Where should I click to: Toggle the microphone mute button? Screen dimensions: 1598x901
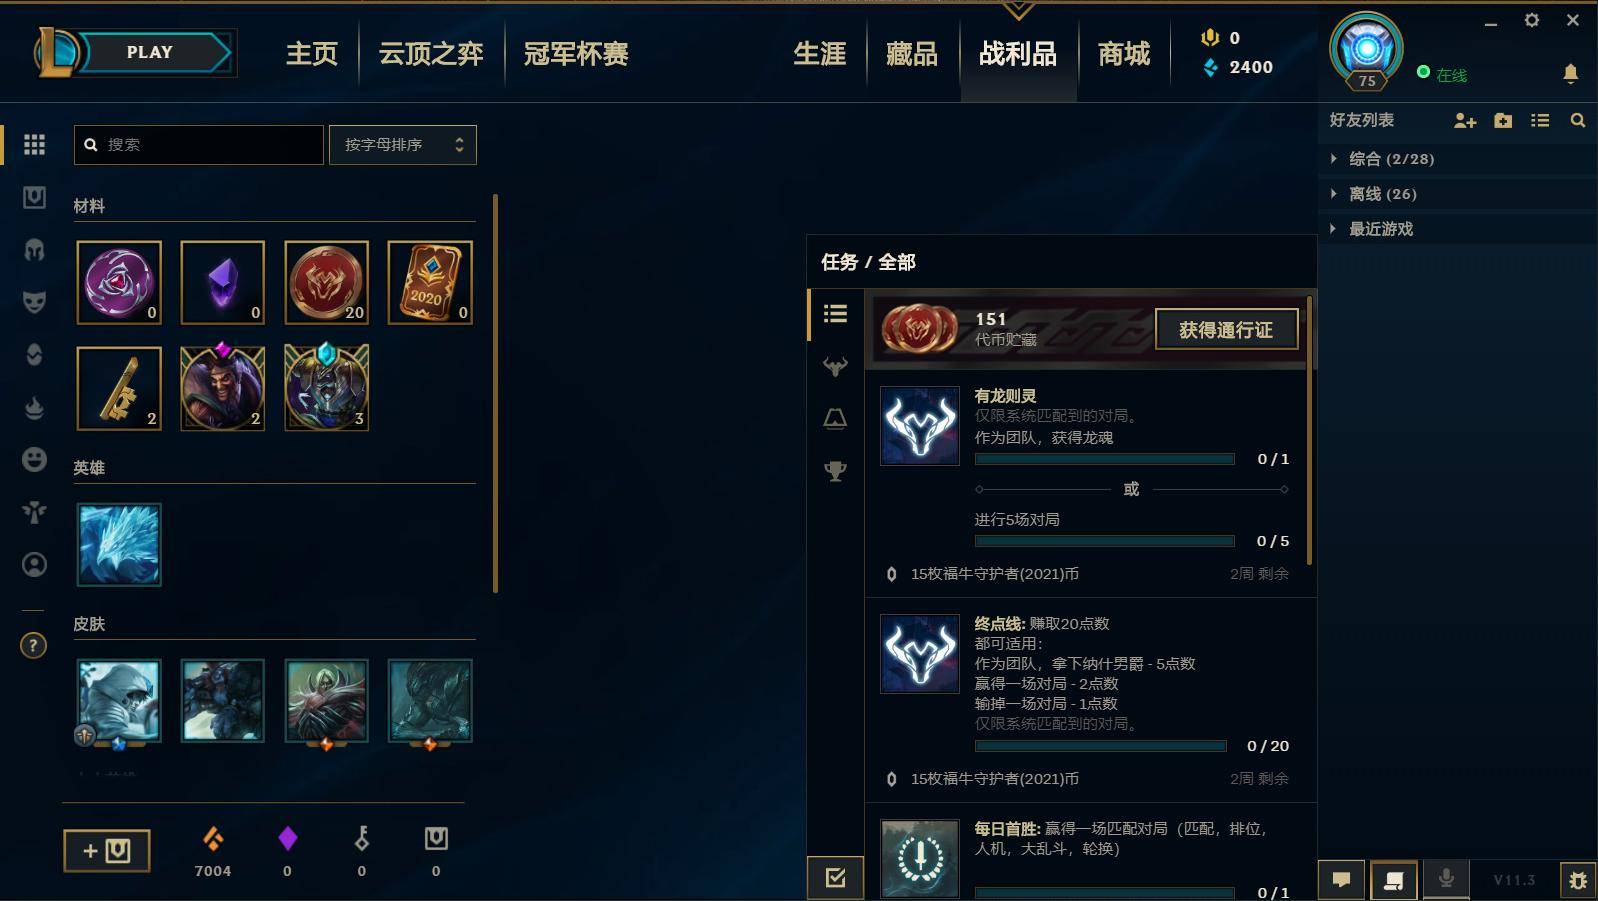[x=1446, y=880]
